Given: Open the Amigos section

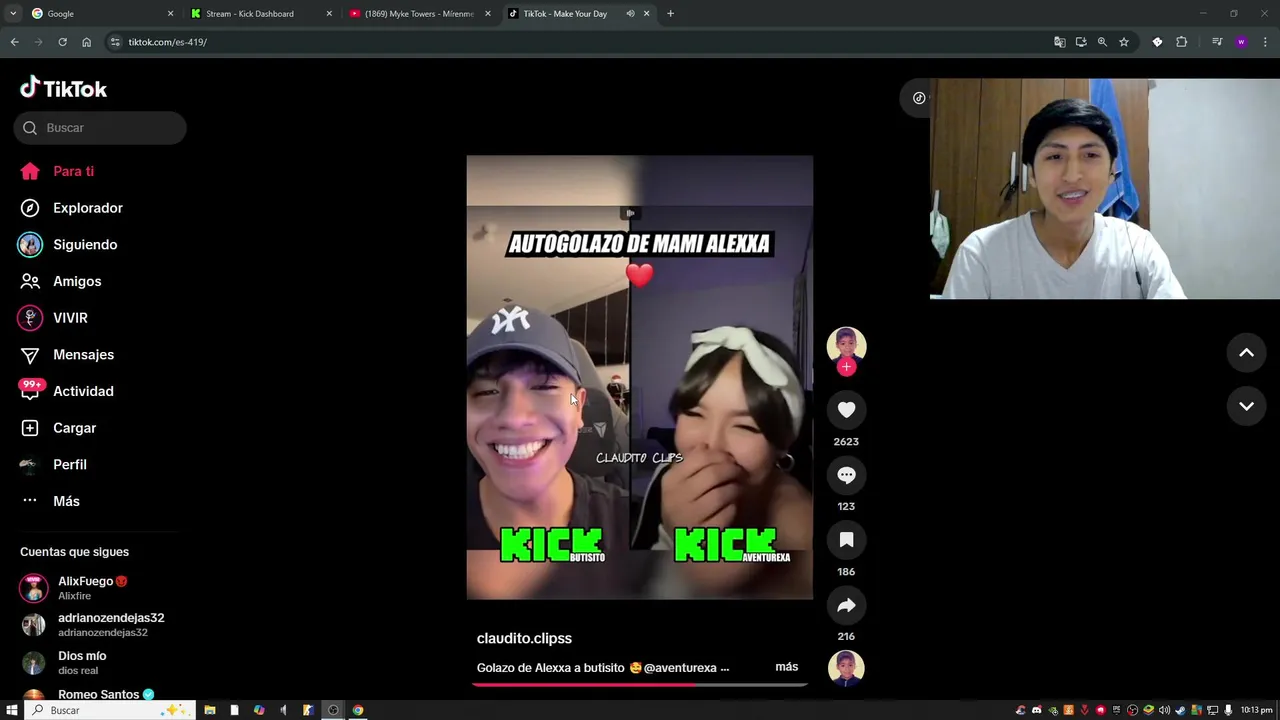Looking at the screenshot, I should click(x=60, y=281).
